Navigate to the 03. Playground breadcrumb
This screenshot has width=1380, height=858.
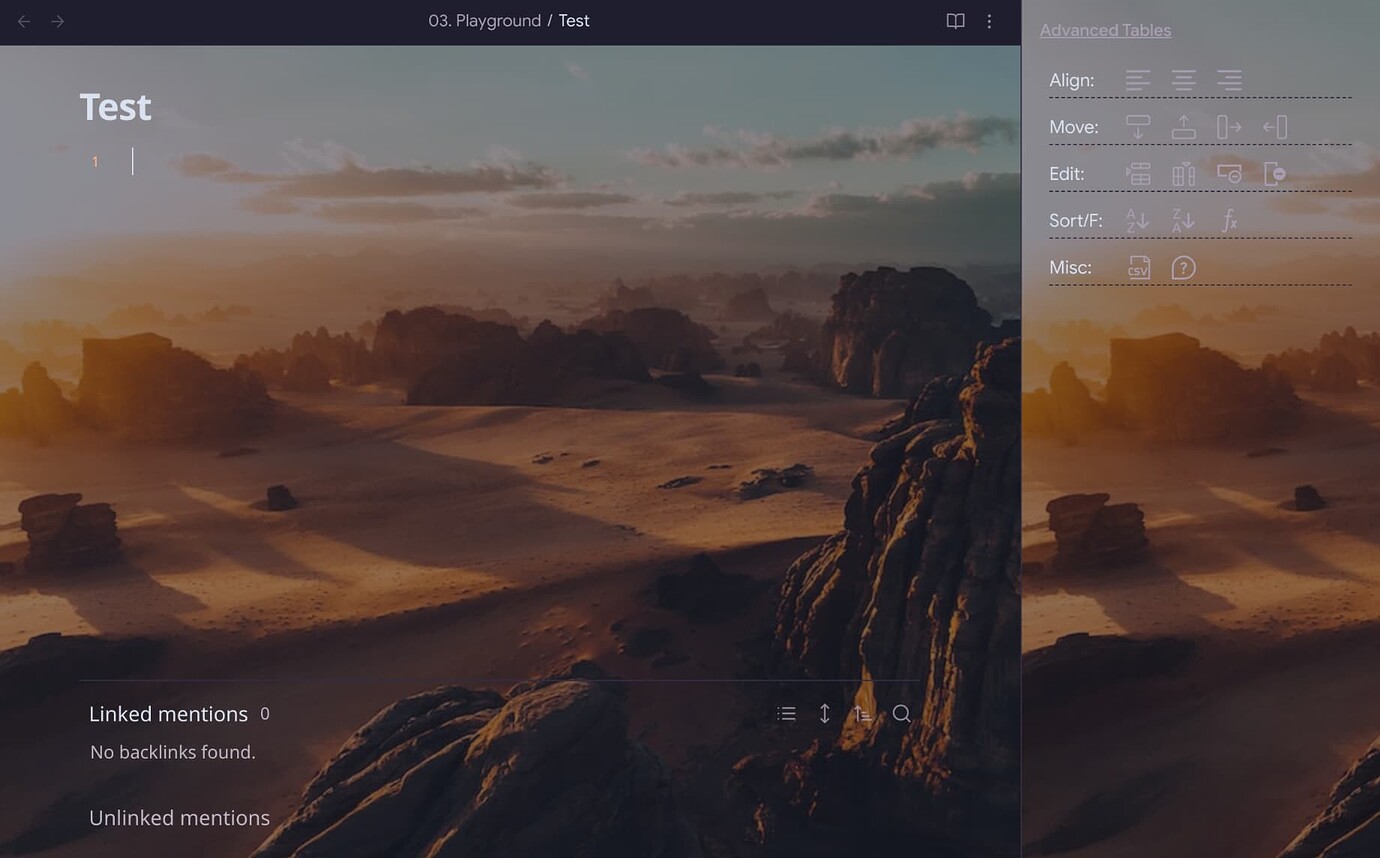[485, 20]
